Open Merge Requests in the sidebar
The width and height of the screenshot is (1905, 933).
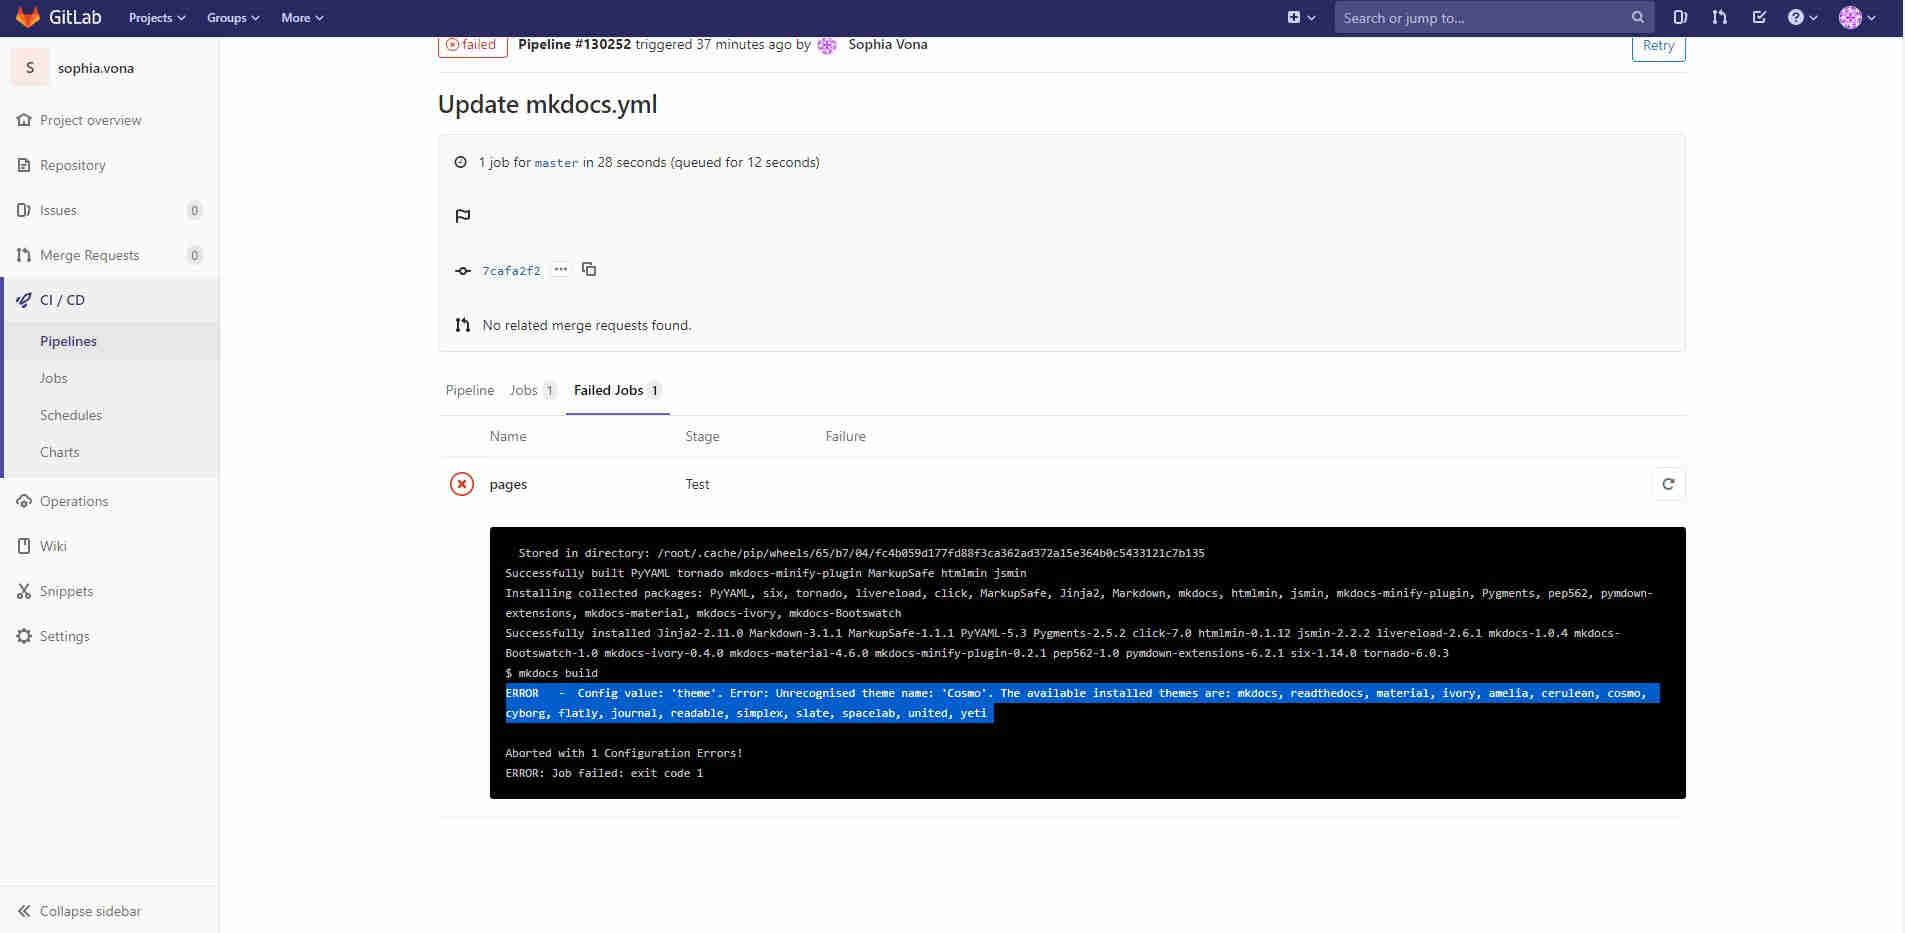coord(89,255)
